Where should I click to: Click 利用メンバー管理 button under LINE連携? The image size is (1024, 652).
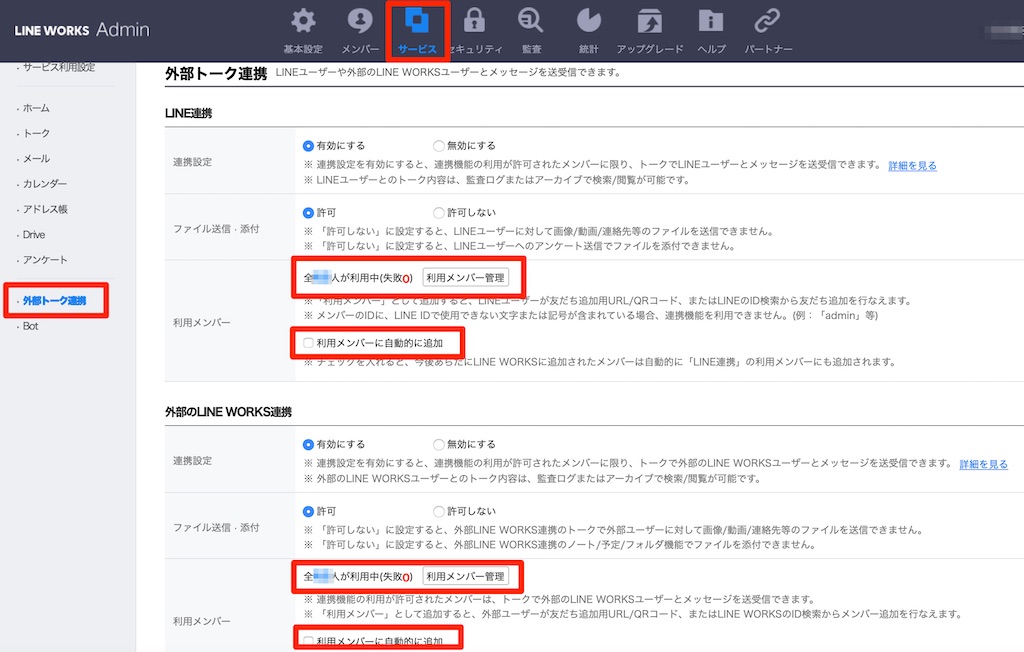pyautogui.click(x=464, y=278)
